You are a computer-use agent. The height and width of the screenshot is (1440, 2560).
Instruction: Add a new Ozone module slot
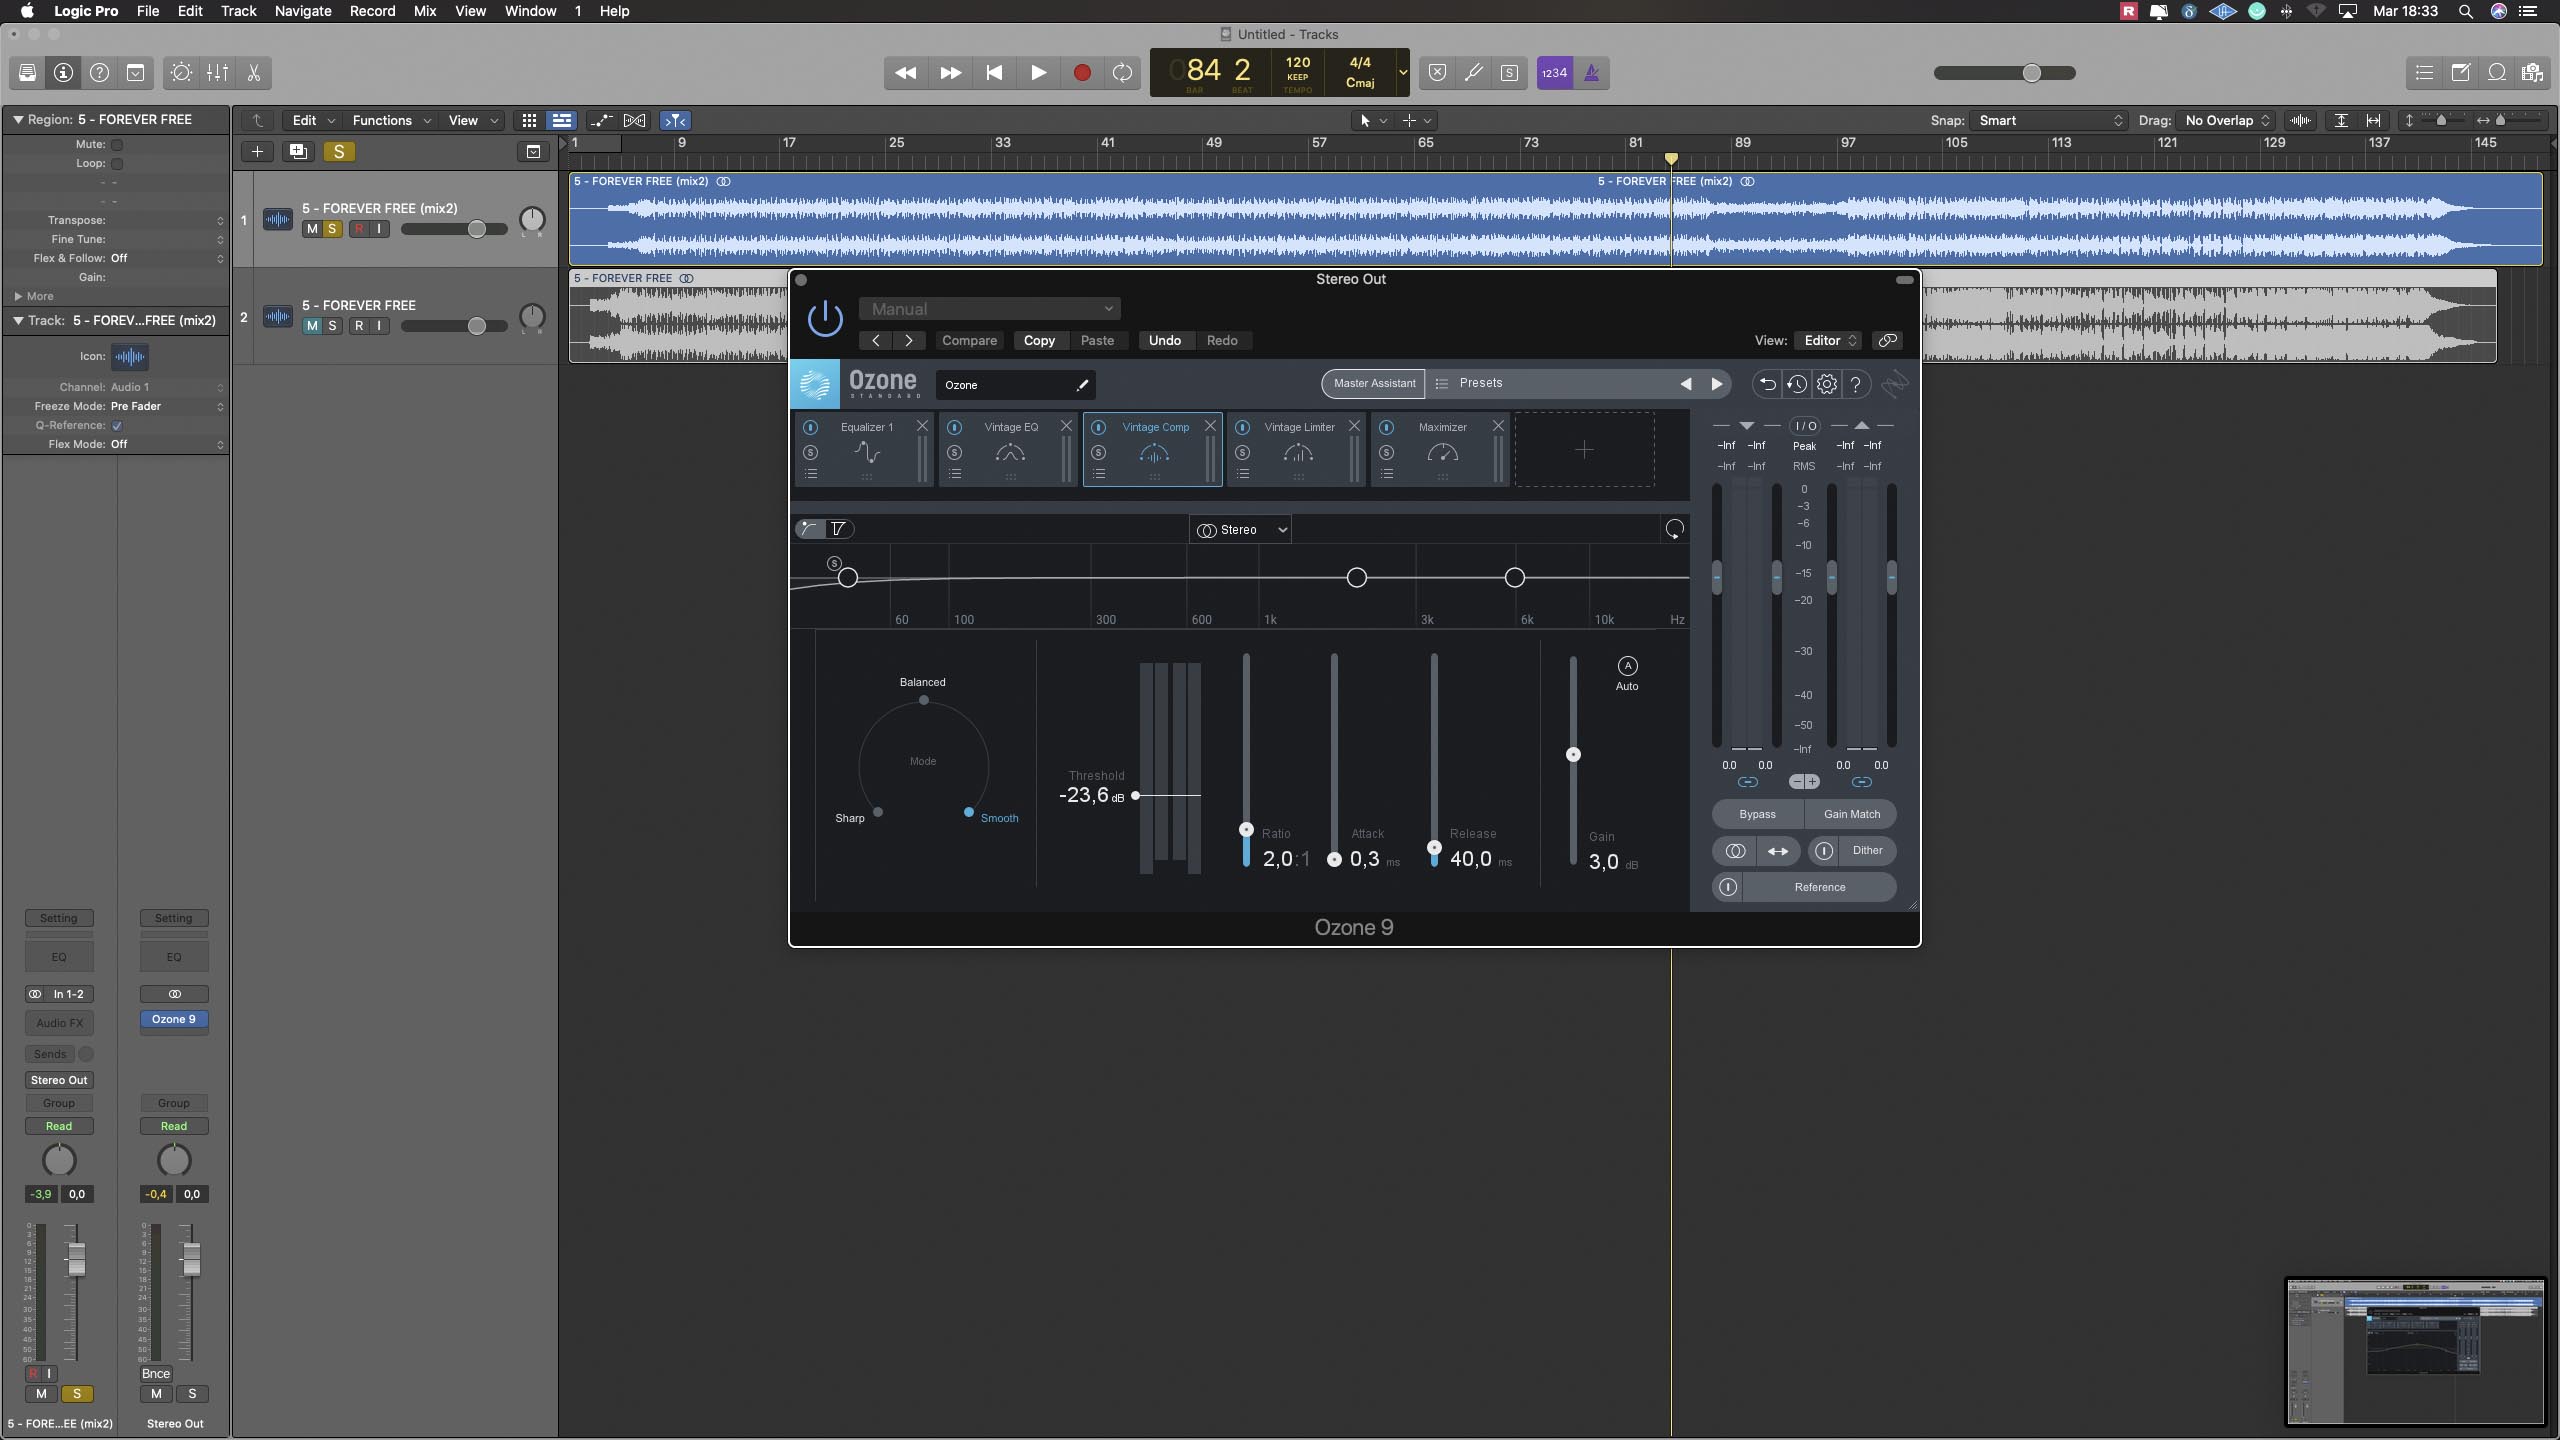click(x=1584, y=450)
